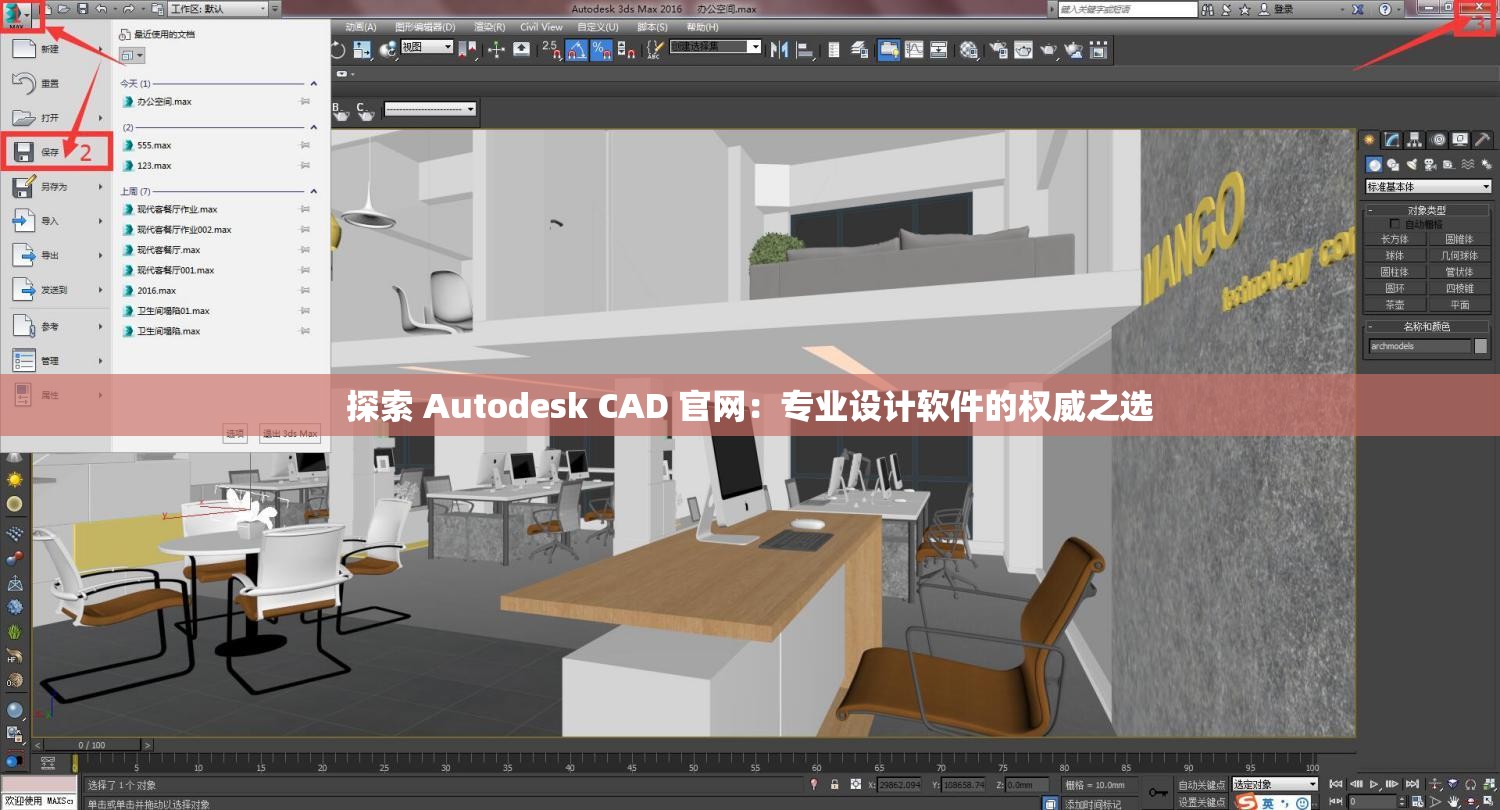Open the 选定对象 key filter dropdown
The width and height of the screenshot is (1500, 810).
[1275, 784]
